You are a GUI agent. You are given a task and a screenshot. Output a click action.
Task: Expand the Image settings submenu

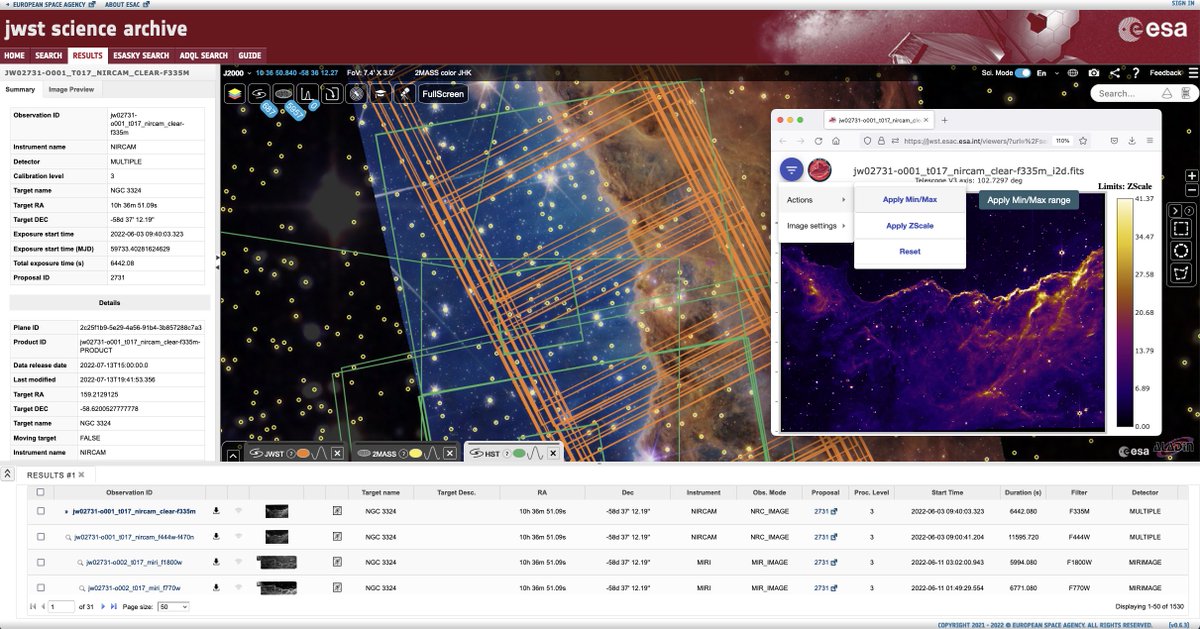coord(814,226)
